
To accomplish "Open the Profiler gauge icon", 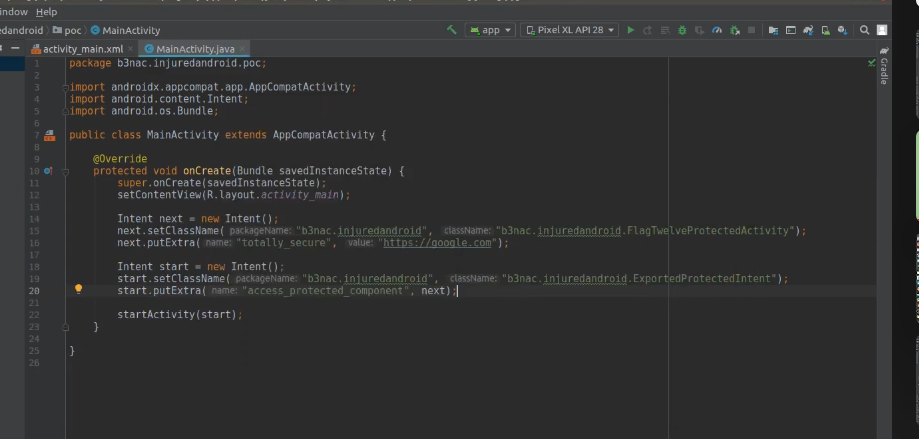I will (x=717, y=30).
